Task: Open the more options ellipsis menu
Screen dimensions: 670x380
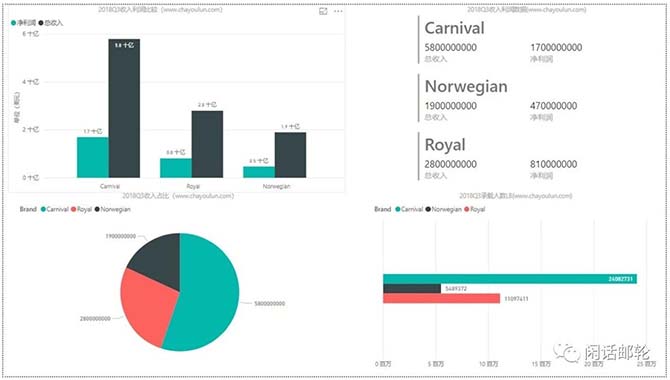Action: point(338,11)
